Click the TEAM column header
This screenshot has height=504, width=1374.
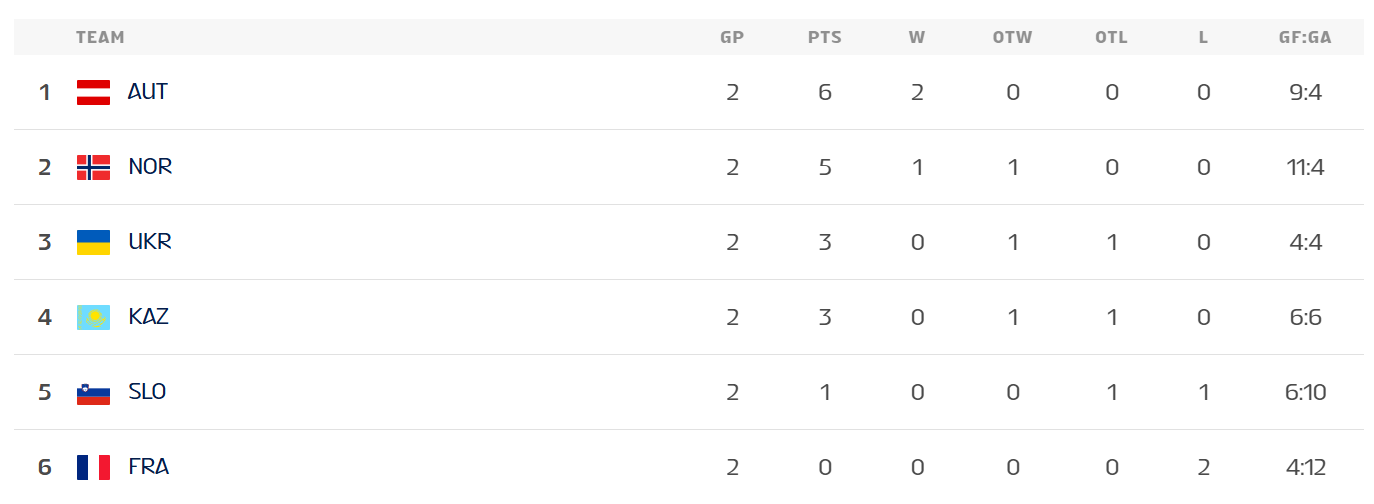[100, 38]
